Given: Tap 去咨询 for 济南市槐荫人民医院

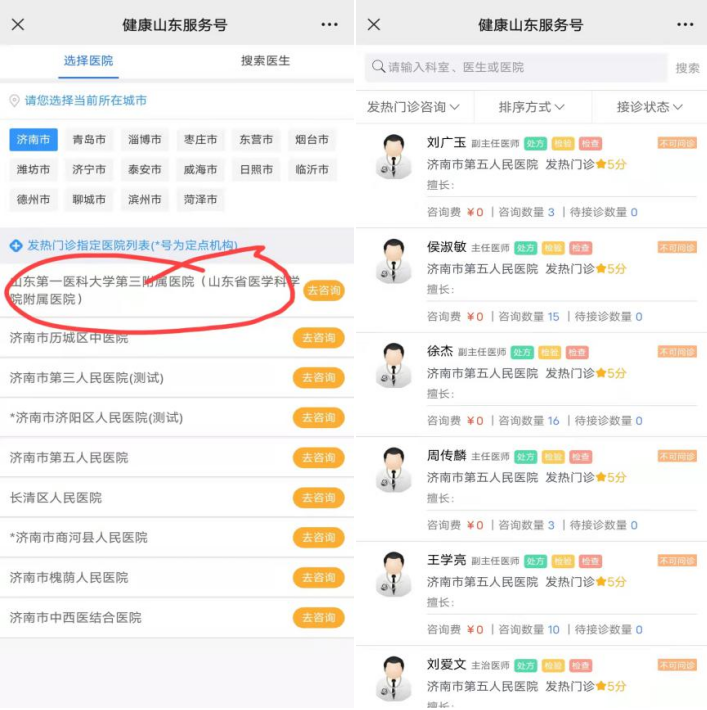Looking at the screenshot, I should coord(319,578).
